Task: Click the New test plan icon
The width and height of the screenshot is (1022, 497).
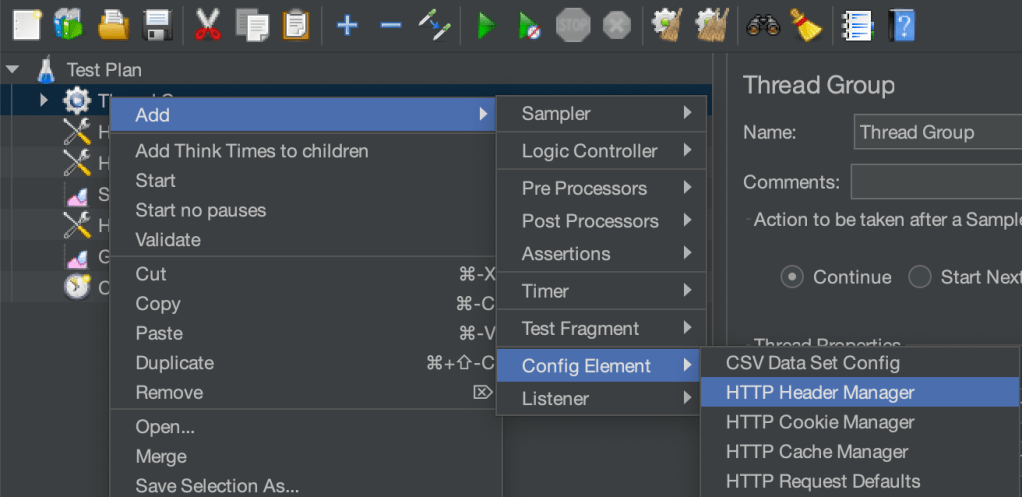Action: pos(27,25)
